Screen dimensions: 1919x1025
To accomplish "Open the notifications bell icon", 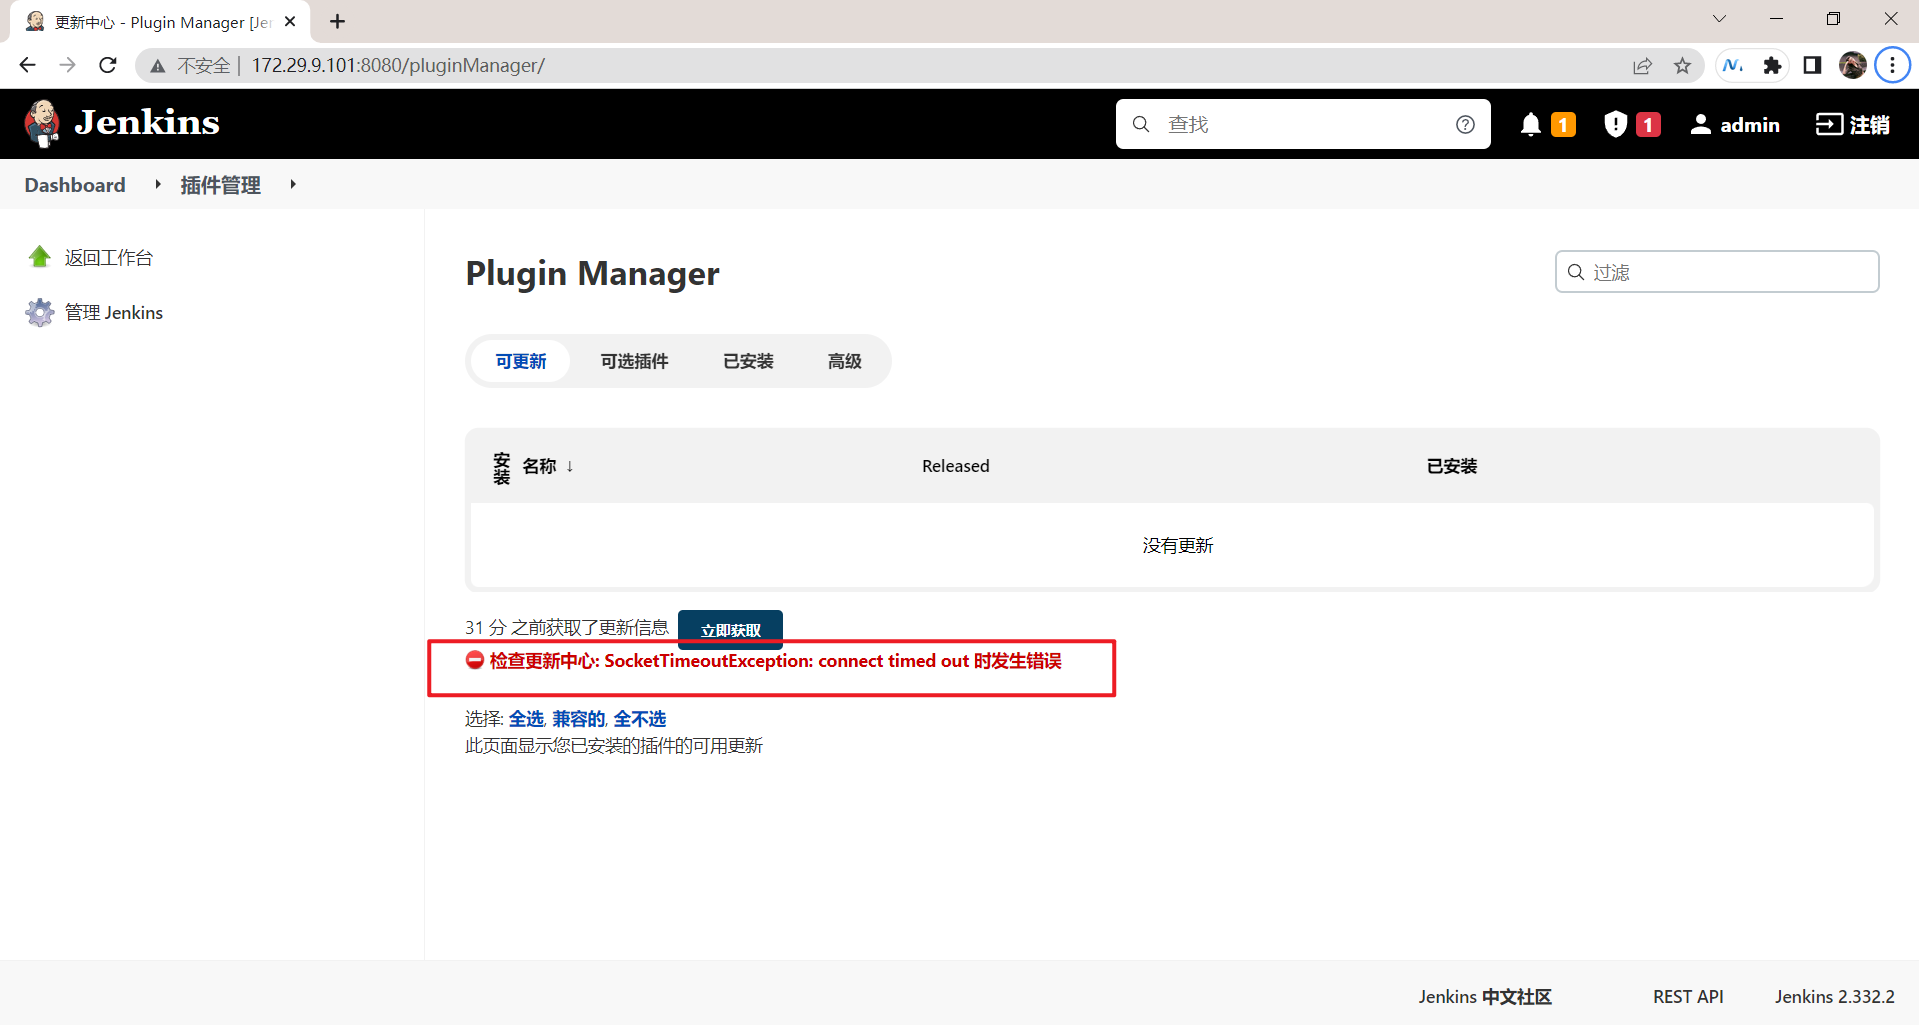I will click(x=1530, y=124).
